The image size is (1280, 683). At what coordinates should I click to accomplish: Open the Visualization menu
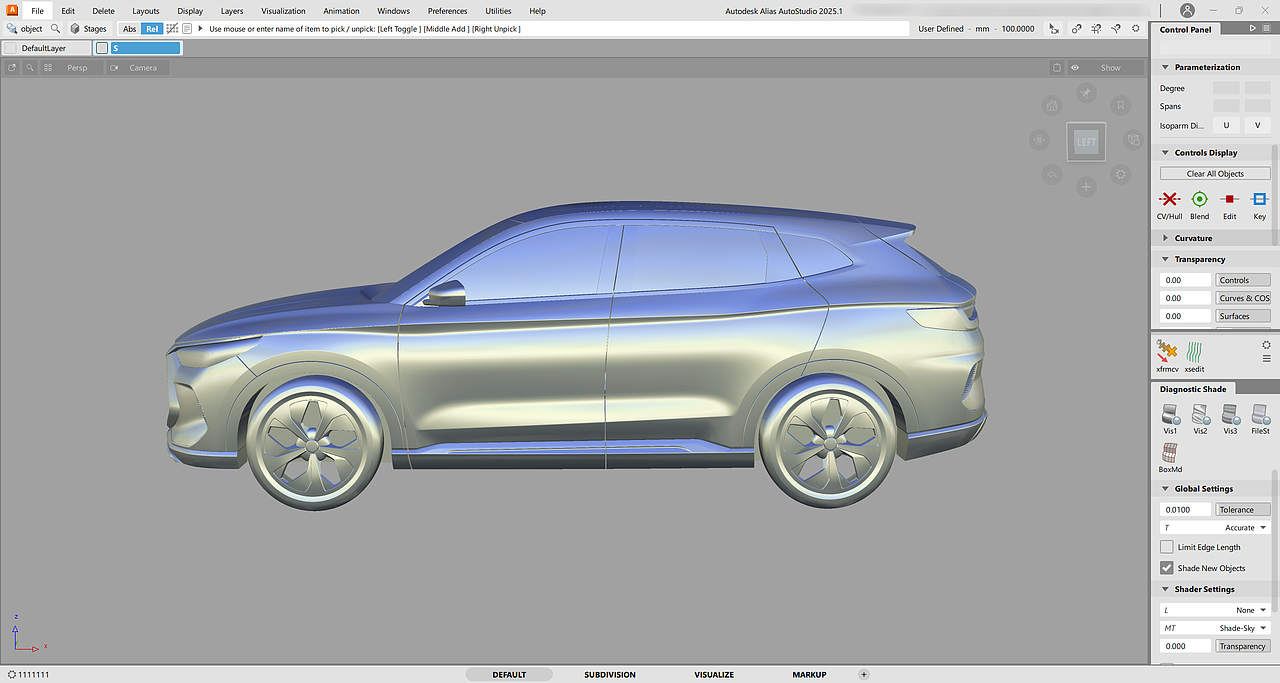(283, 11)
